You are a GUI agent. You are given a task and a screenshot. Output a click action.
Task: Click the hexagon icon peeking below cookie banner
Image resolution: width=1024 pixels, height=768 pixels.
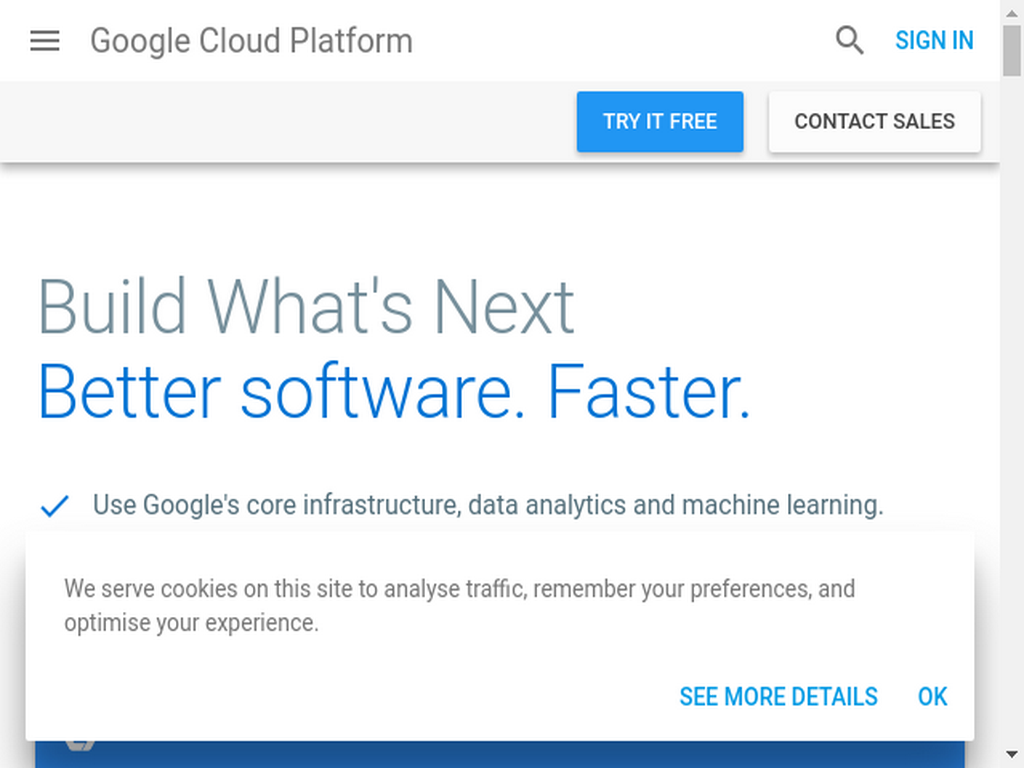[80, 744]
